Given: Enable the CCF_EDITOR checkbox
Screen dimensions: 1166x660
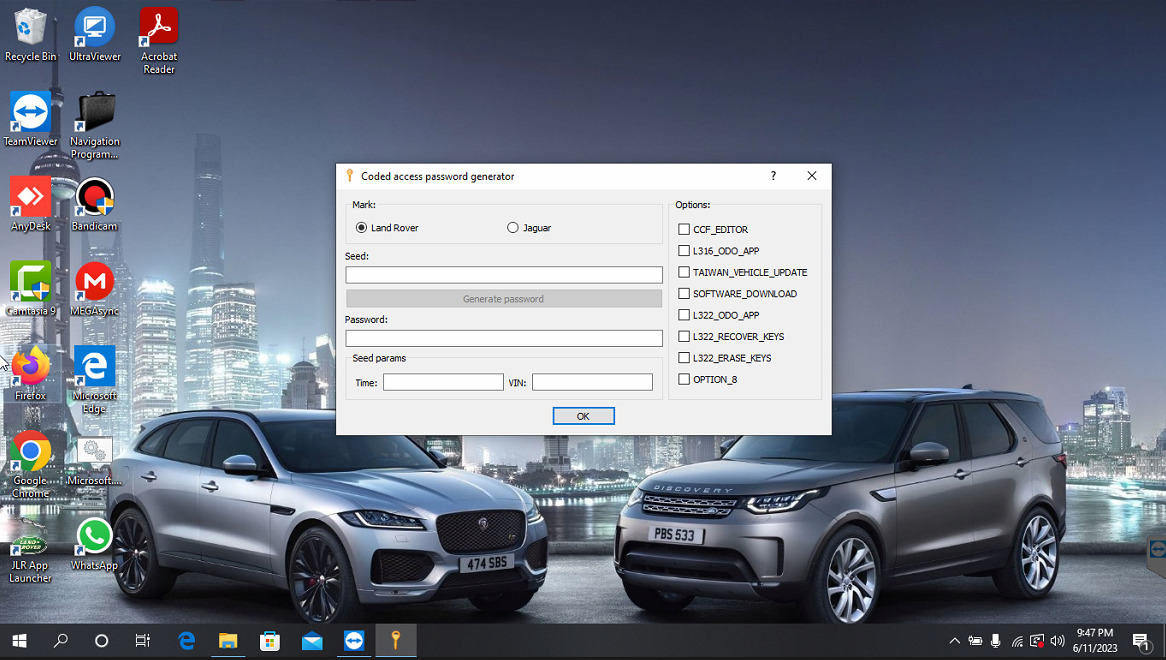Looking at the screenshot, I should click(684, 230).
